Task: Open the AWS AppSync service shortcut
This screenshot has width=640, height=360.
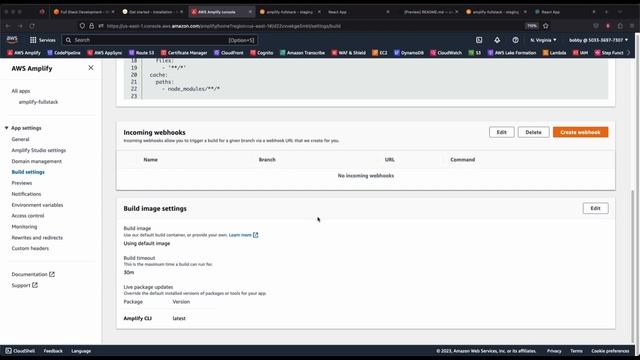Action: tap(104, 53)
